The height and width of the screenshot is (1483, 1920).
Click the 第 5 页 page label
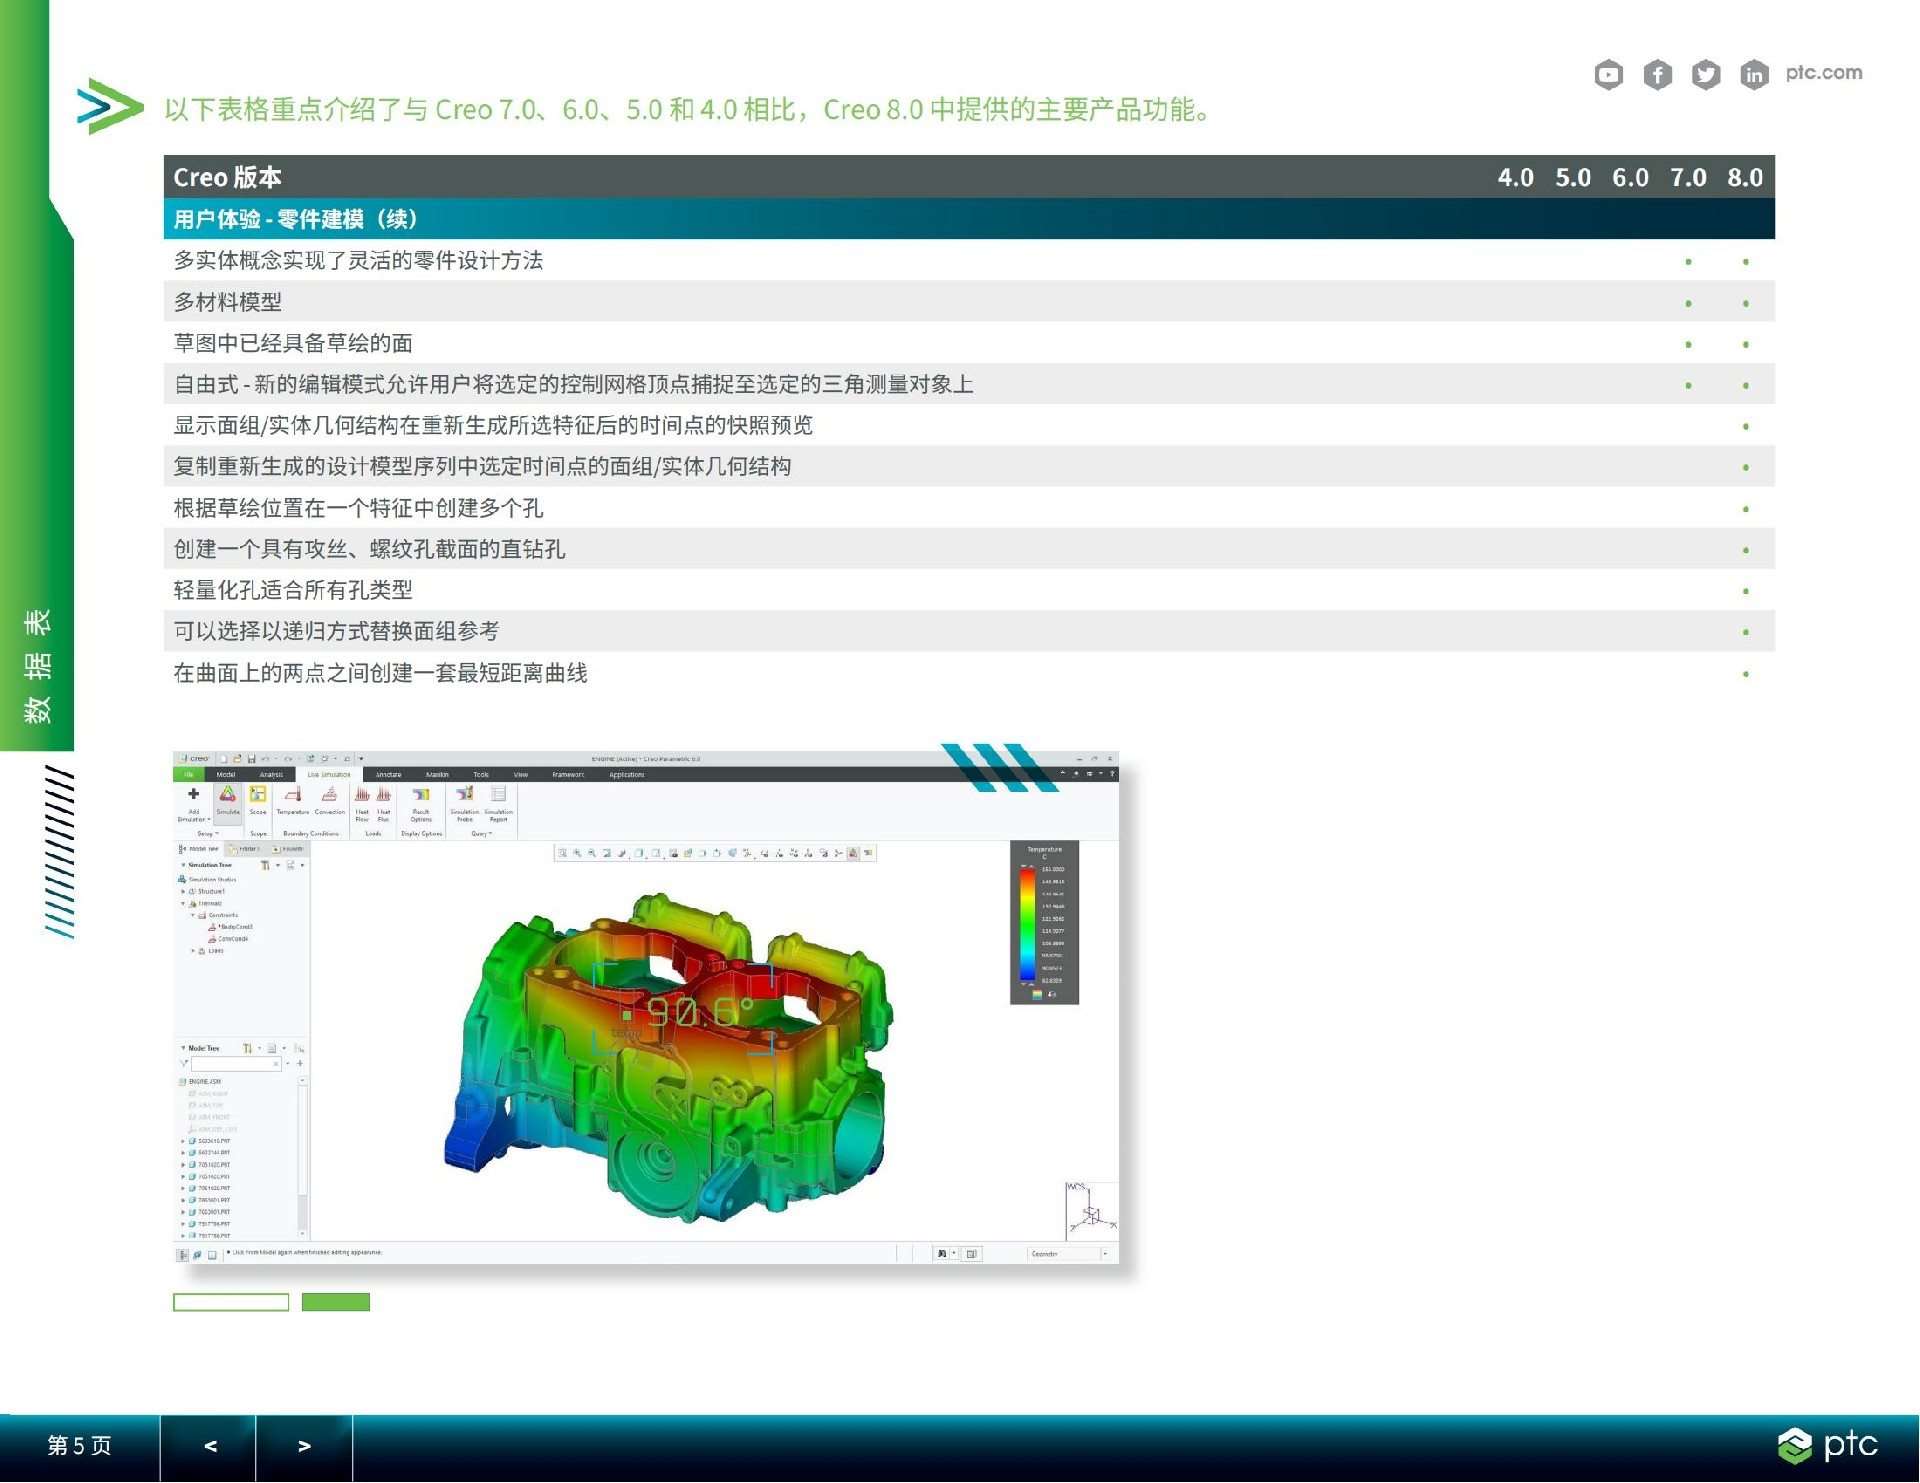click(79, 1446)
